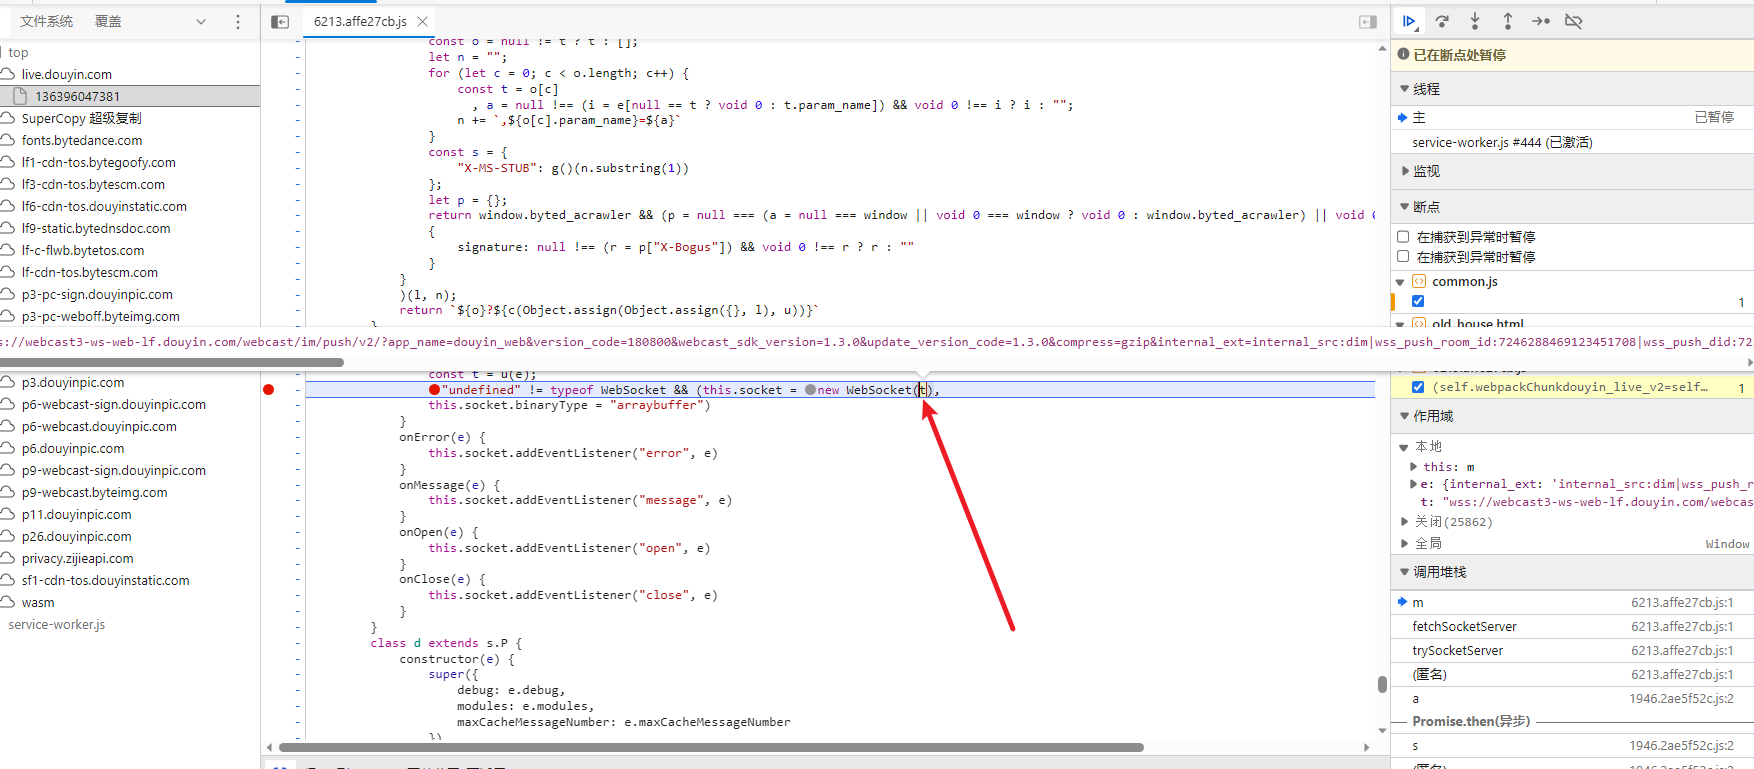1754x769 pixels.
Task: Resume script execution in the debugger
Action: pos(1409,21)
